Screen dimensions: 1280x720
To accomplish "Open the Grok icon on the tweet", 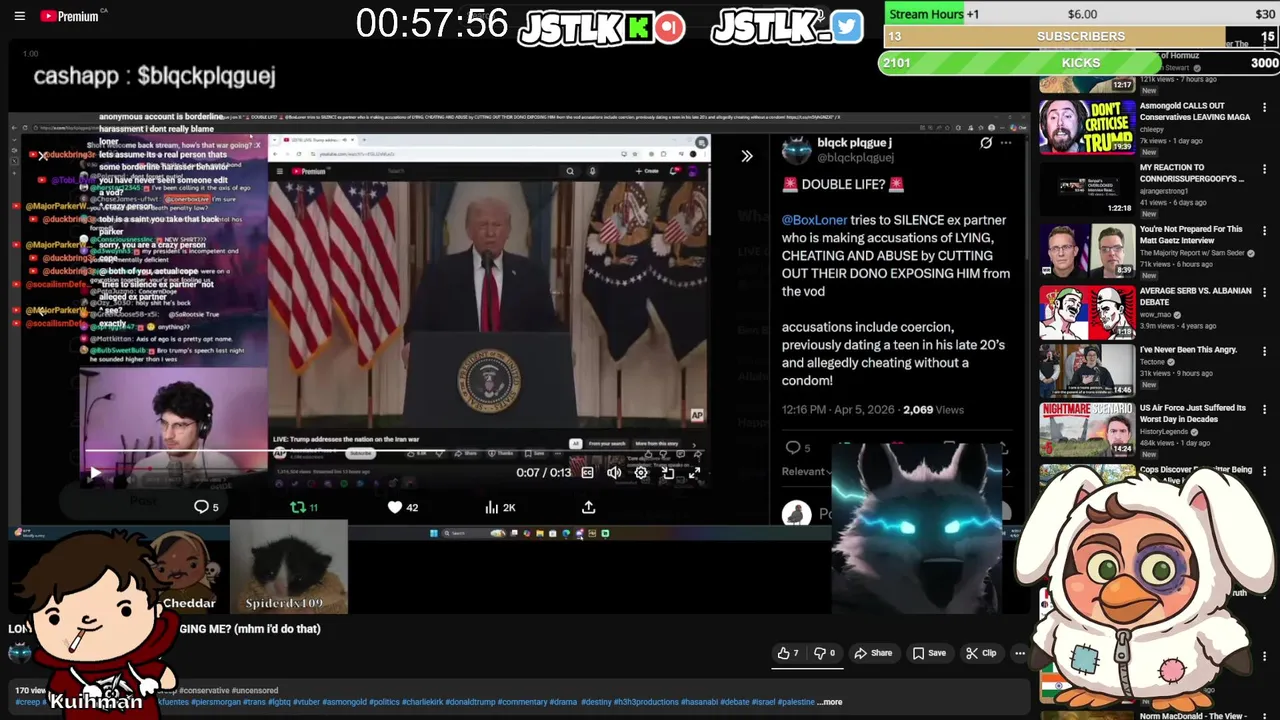I will [986, 143].
